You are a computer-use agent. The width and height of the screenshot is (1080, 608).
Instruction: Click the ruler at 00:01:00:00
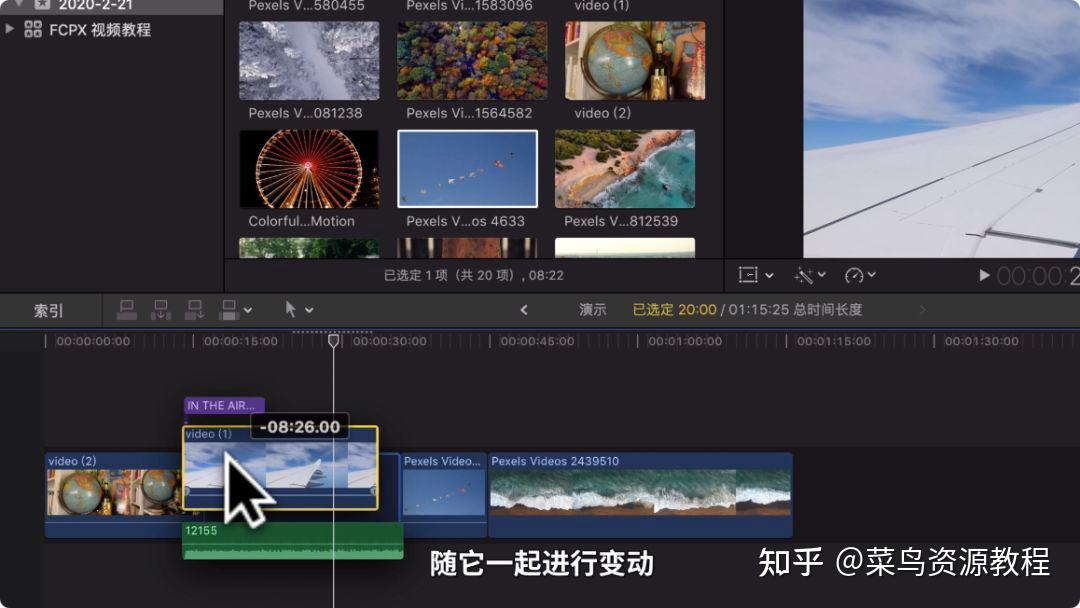(x=685, y=342)
